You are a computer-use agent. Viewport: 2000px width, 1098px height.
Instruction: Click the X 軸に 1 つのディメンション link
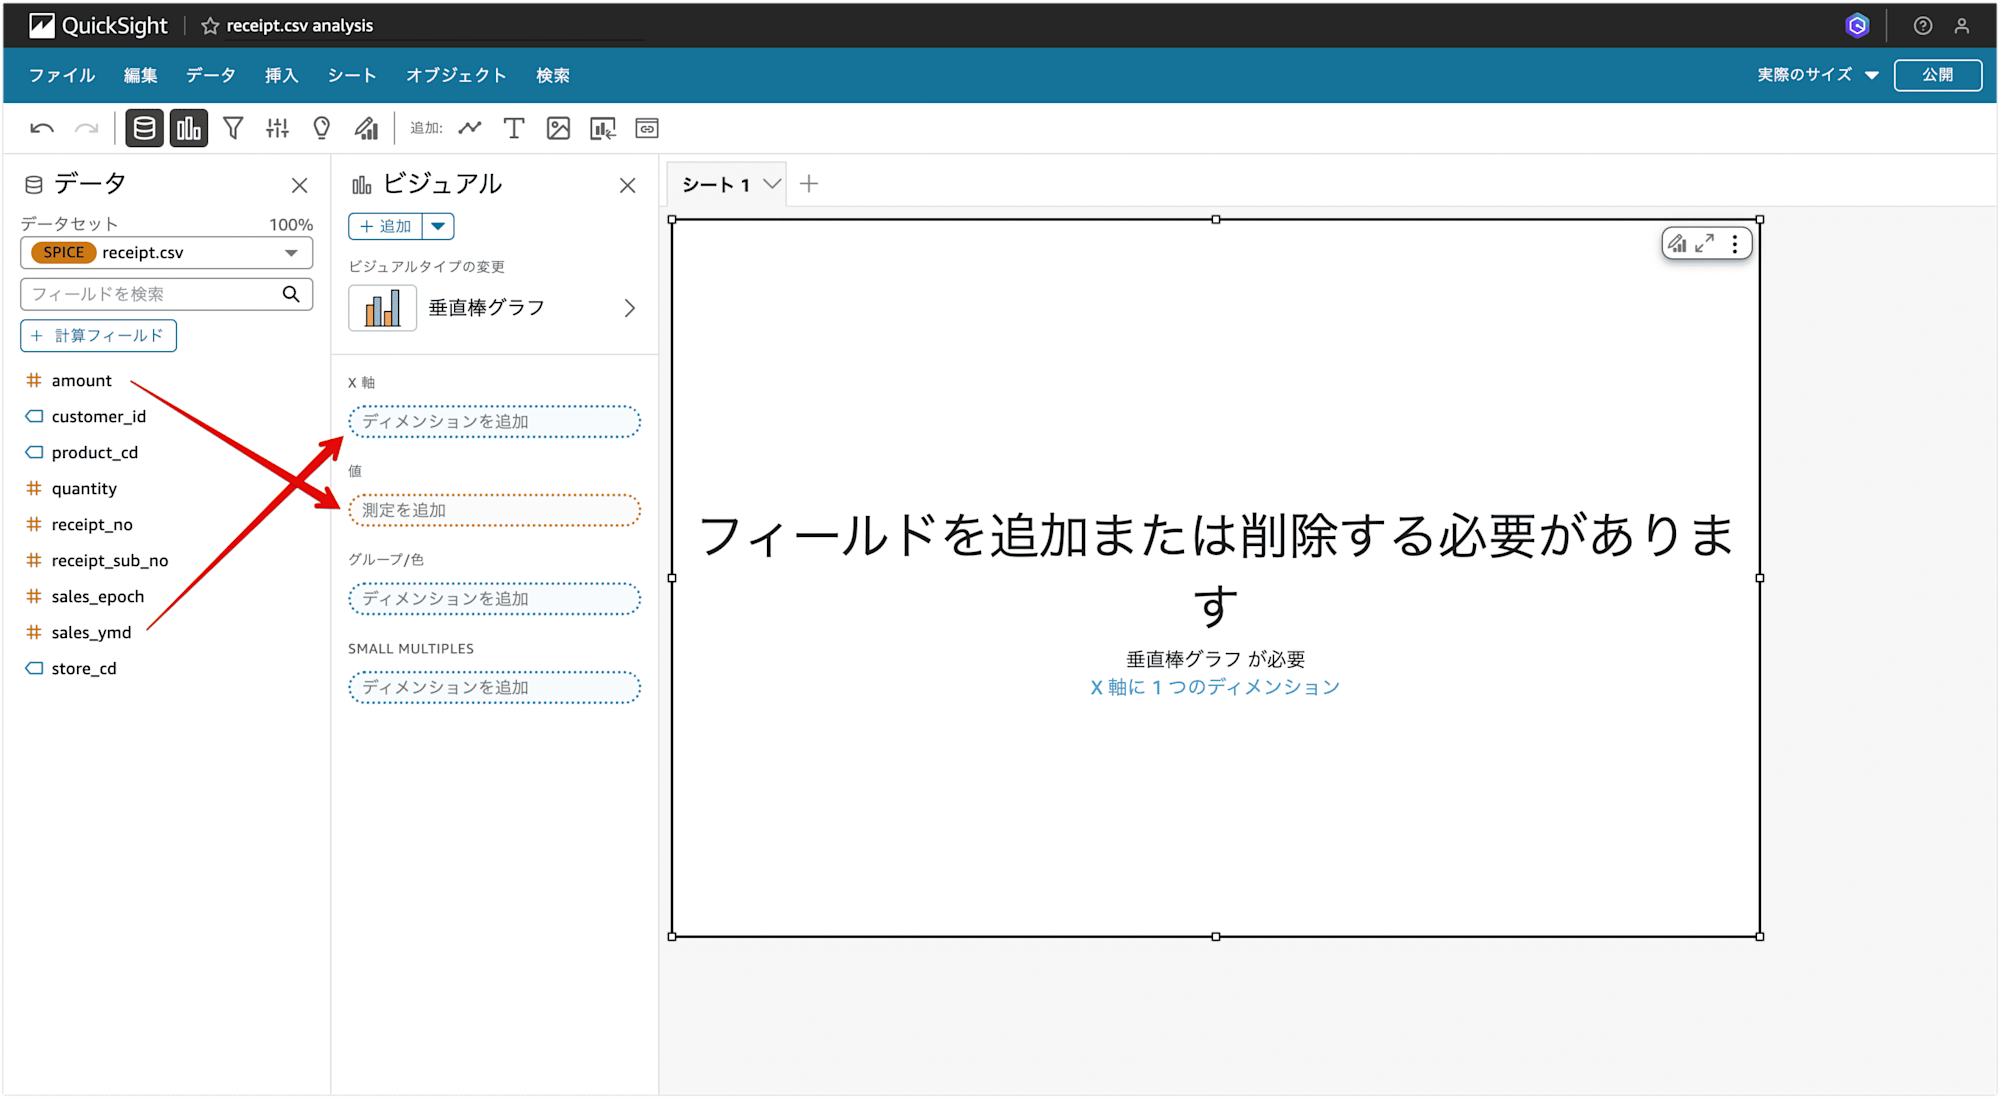tap(1215, 687)
